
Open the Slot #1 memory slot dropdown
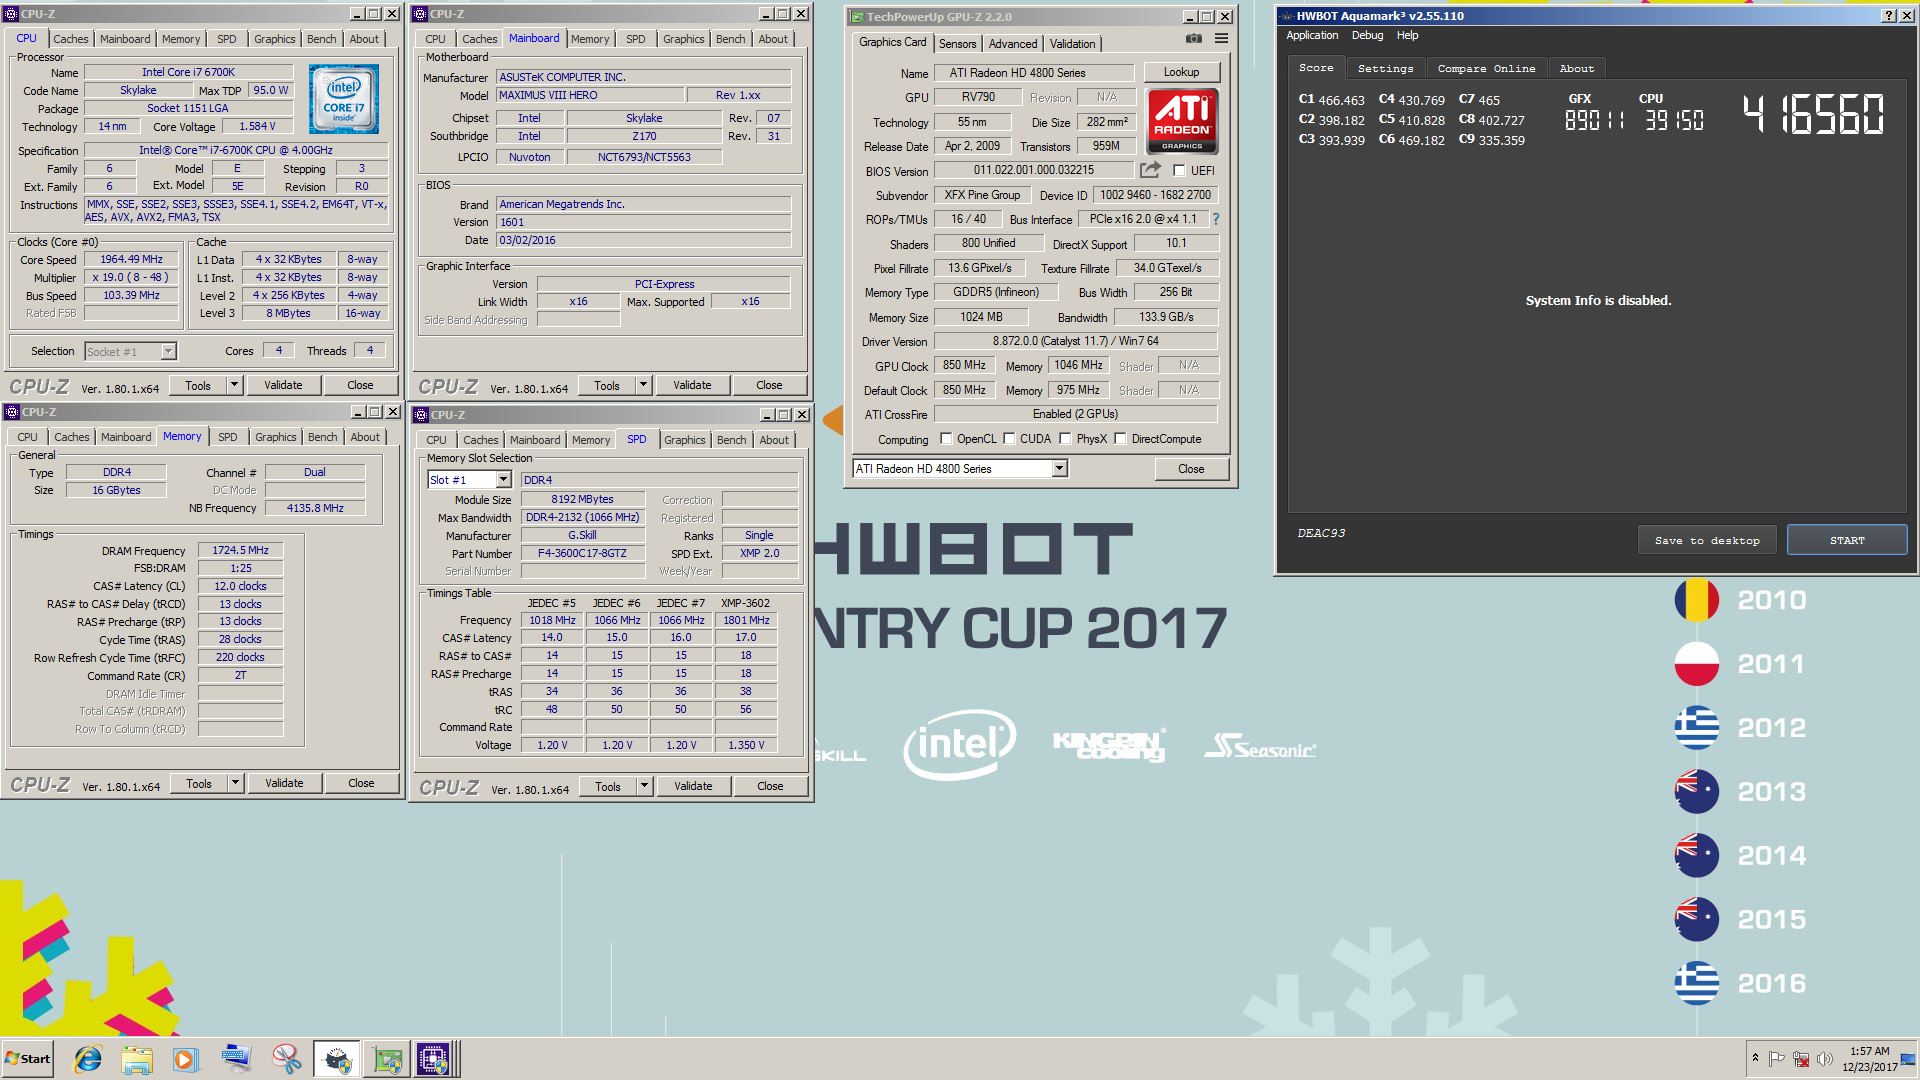[470, 480]
